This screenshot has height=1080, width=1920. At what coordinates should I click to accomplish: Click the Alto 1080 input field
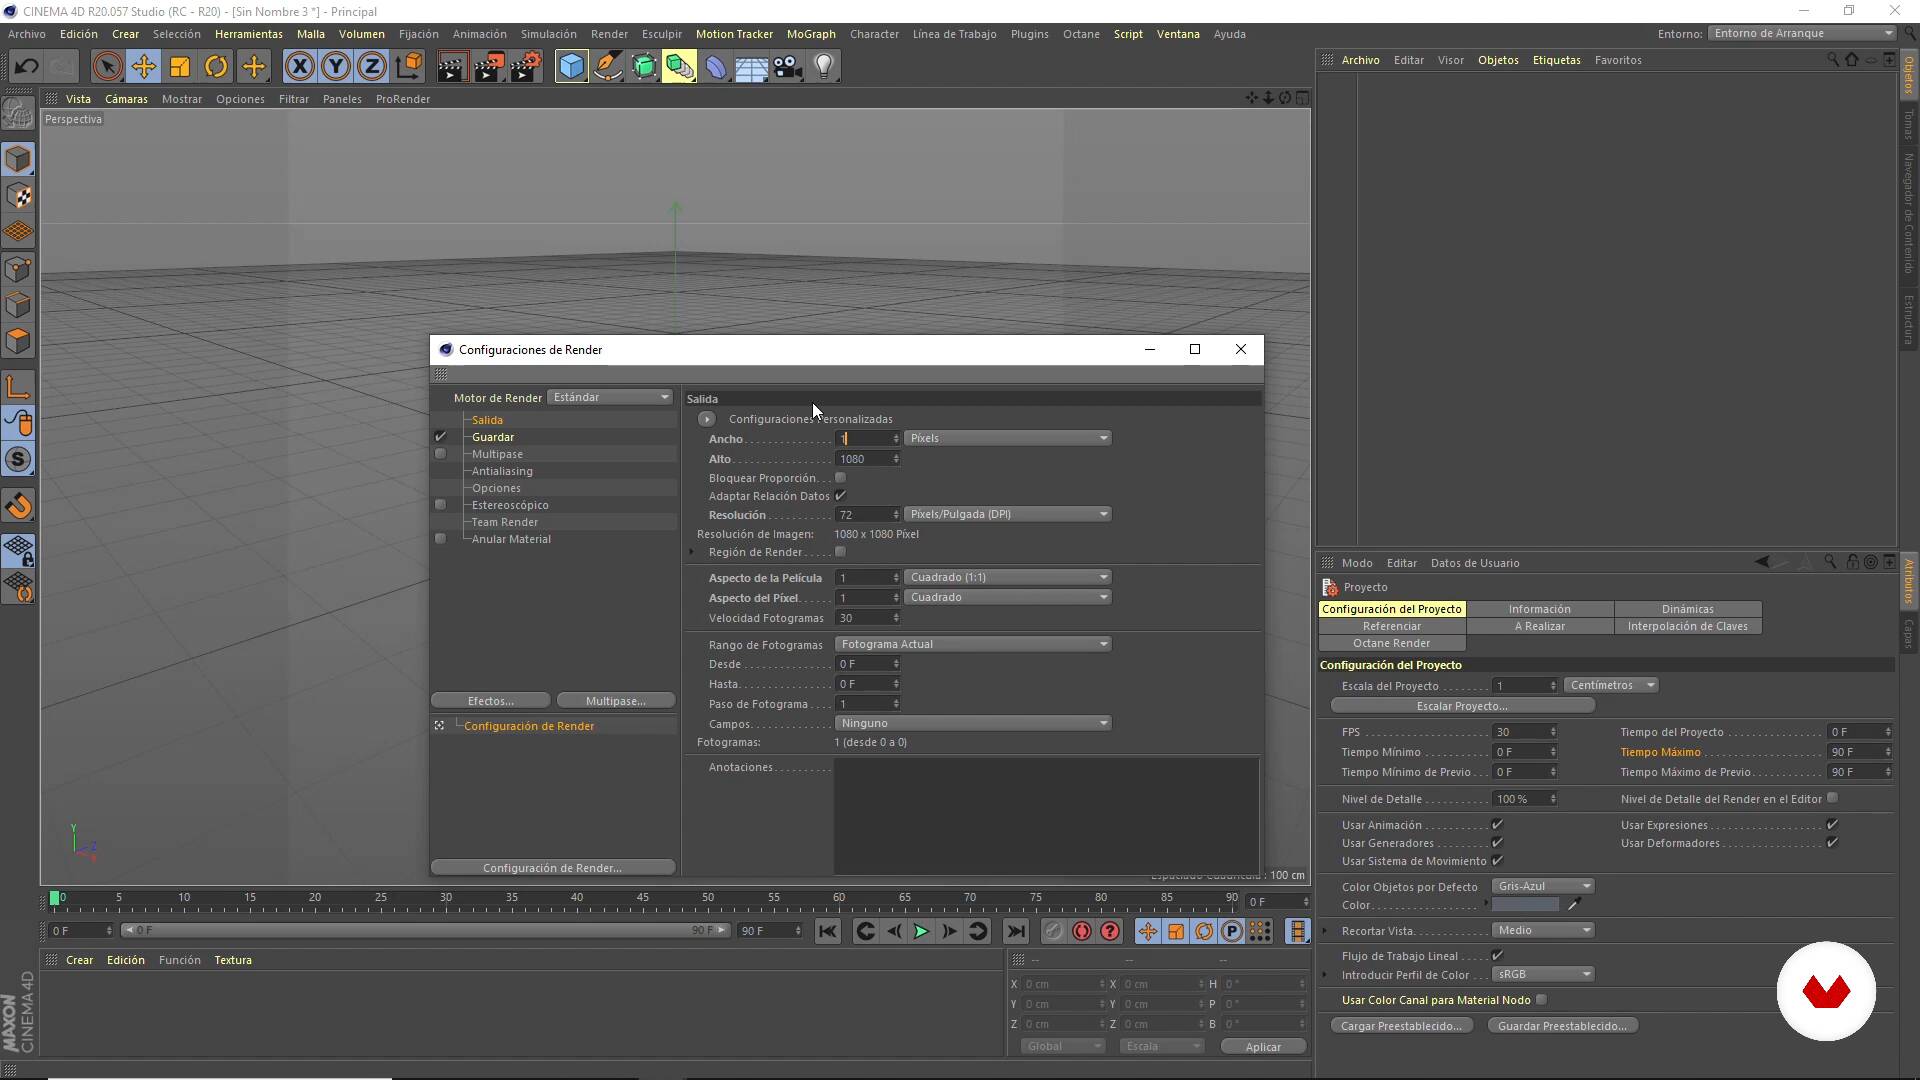[866, 459]
